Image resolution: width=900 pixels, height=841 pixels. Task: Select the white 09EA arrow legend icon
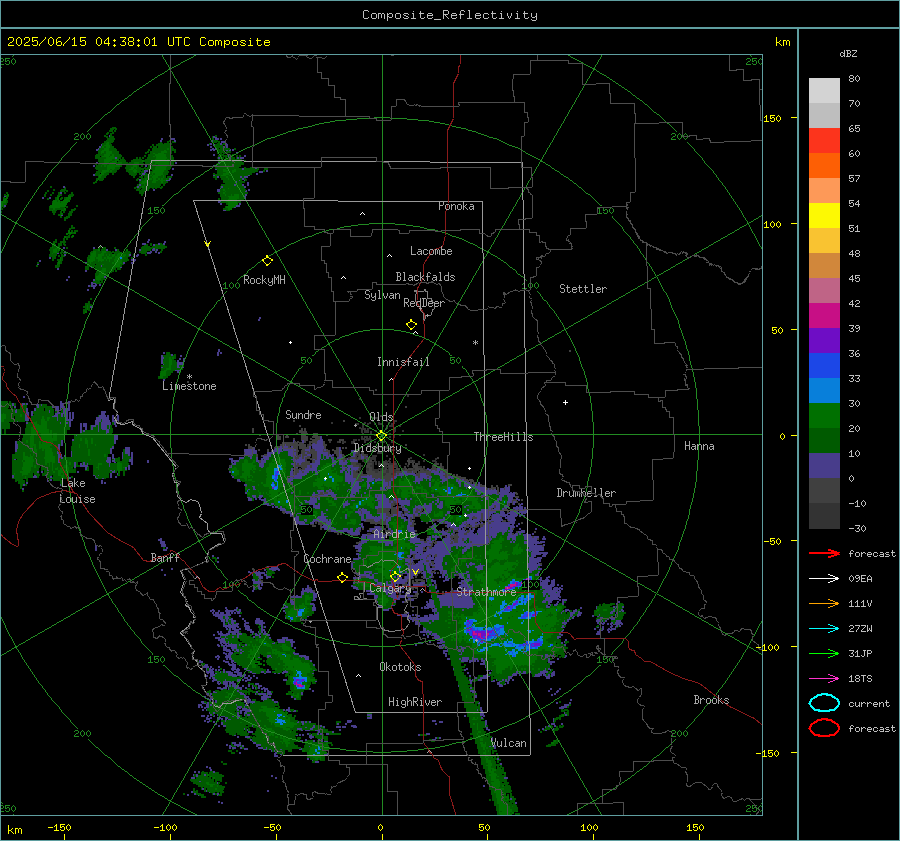point(824,578)
